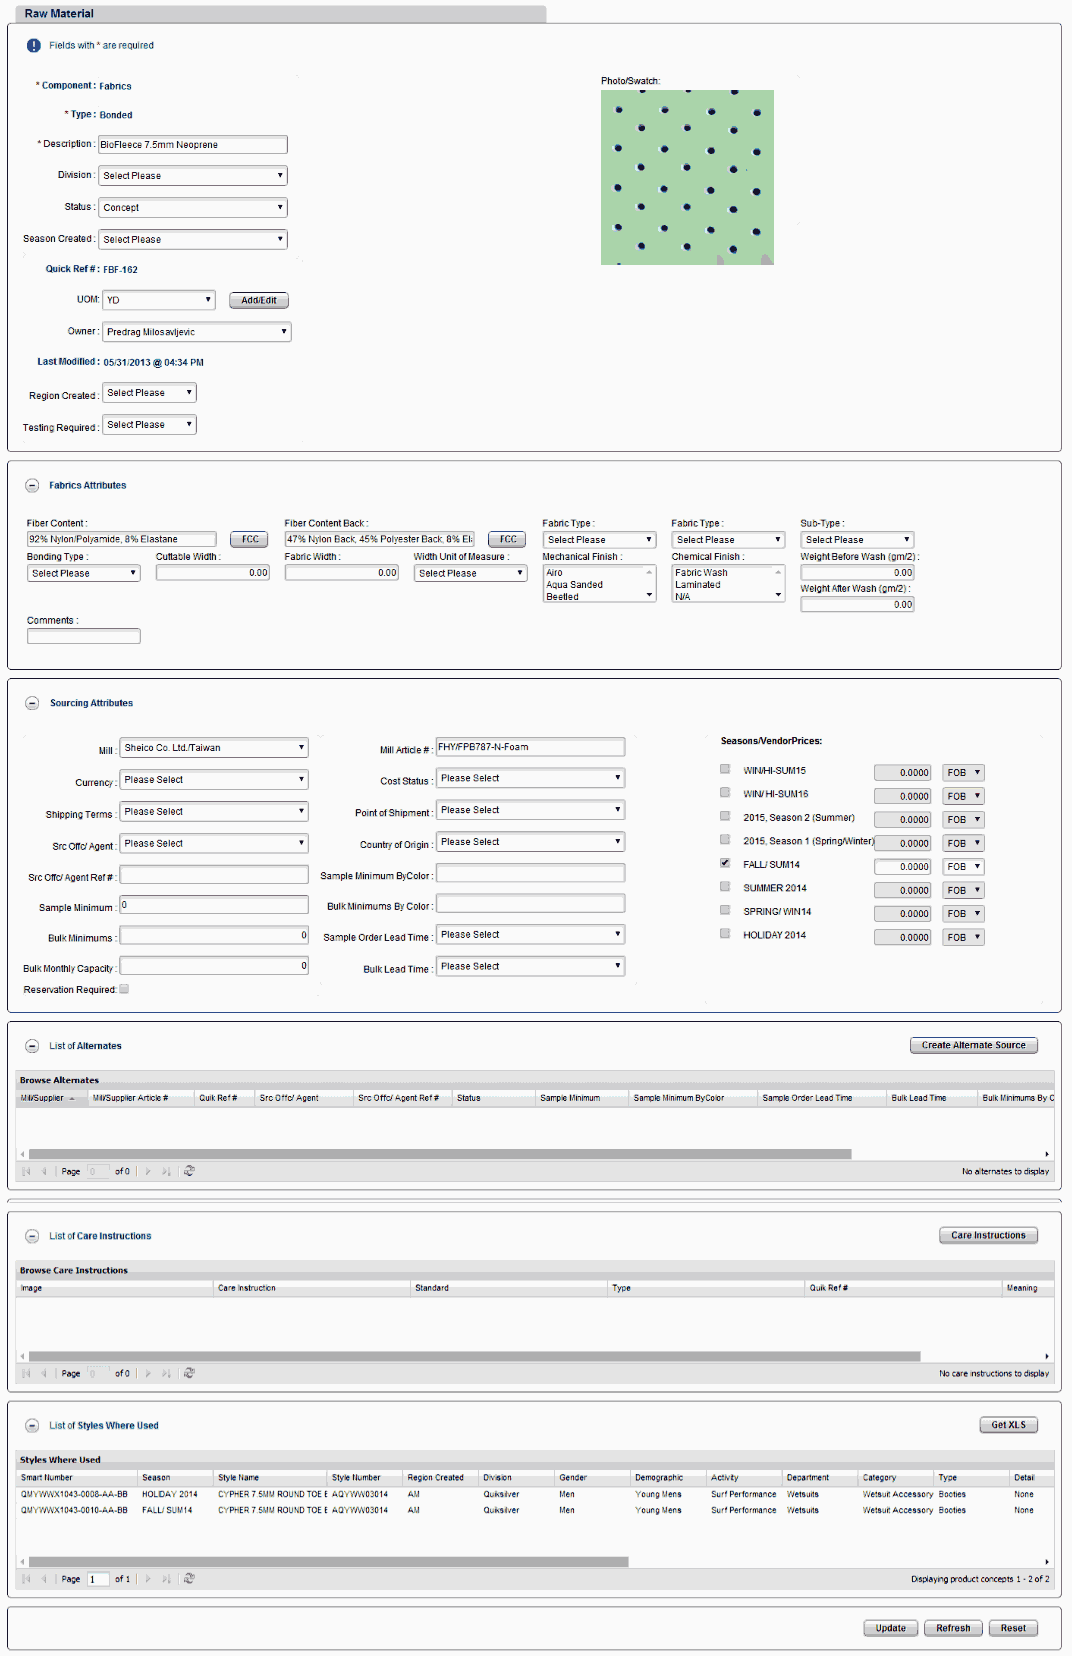Click into the Description input field

193,145
